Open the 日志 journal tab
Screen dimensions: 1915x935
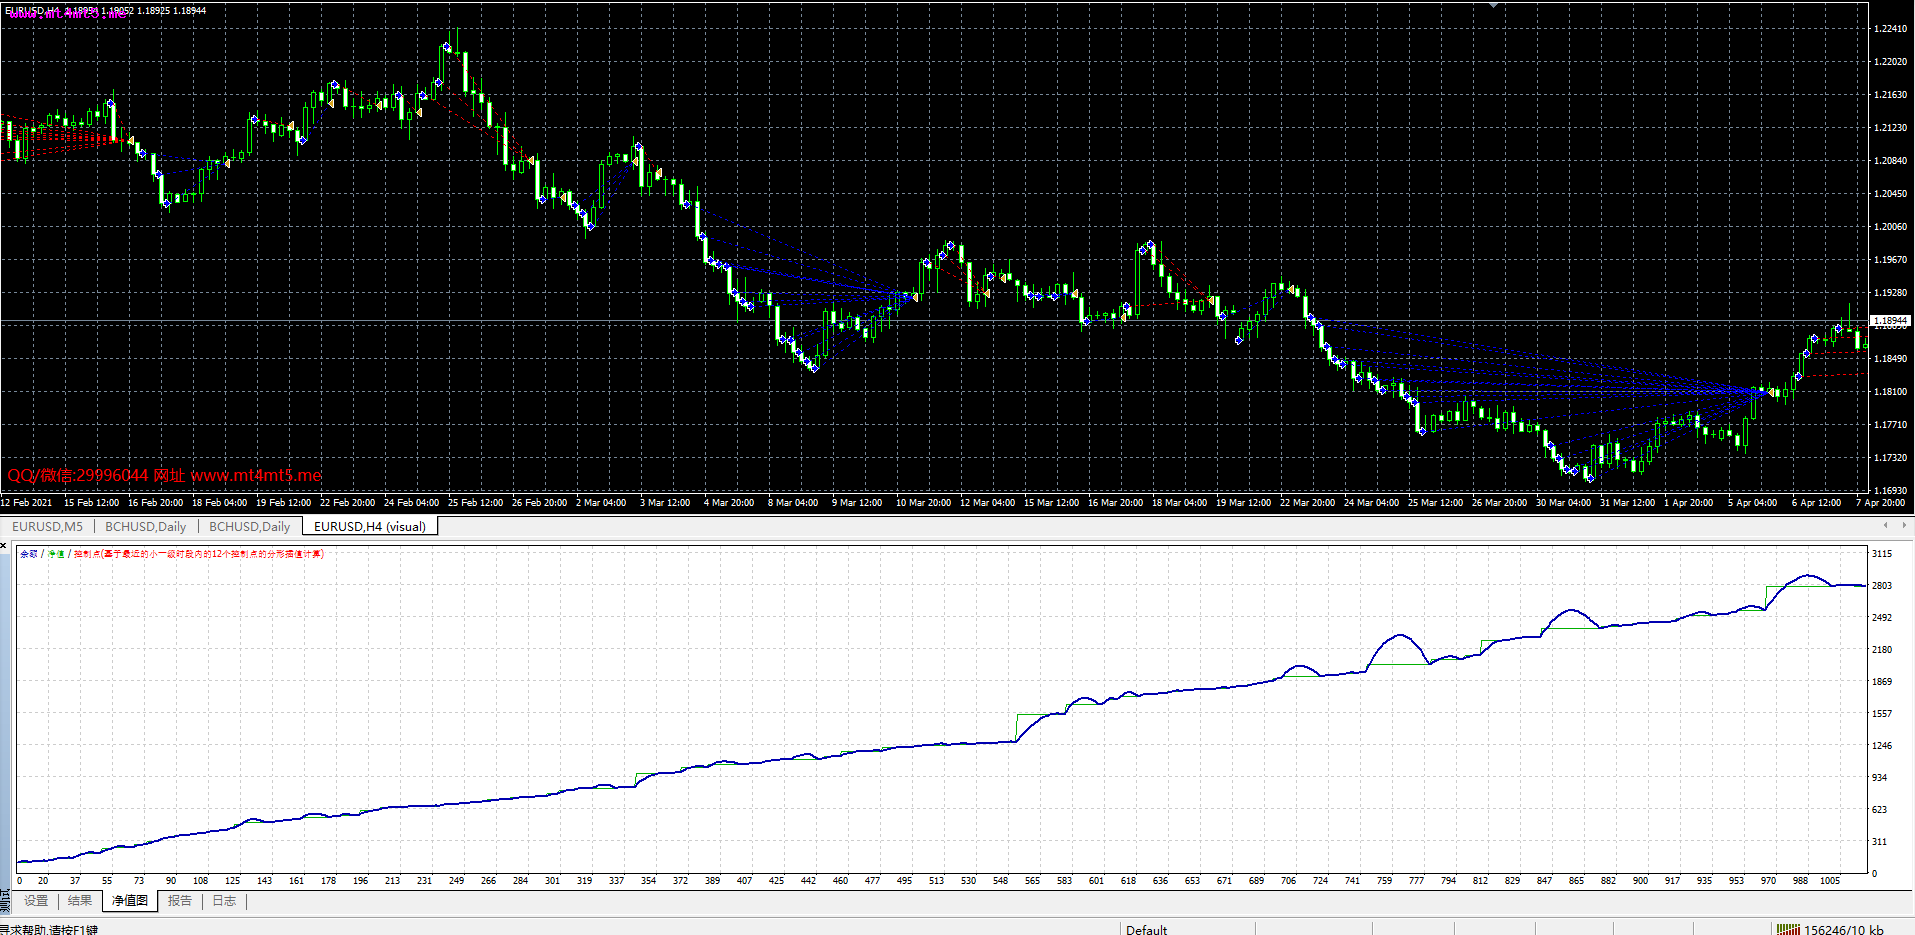point(224,901)
